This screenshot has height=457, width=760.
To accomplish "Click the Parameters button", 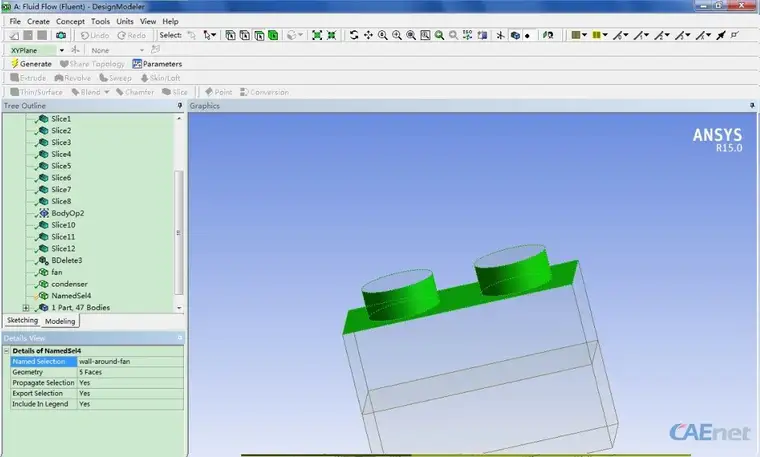I will click(x=157, y=64).
